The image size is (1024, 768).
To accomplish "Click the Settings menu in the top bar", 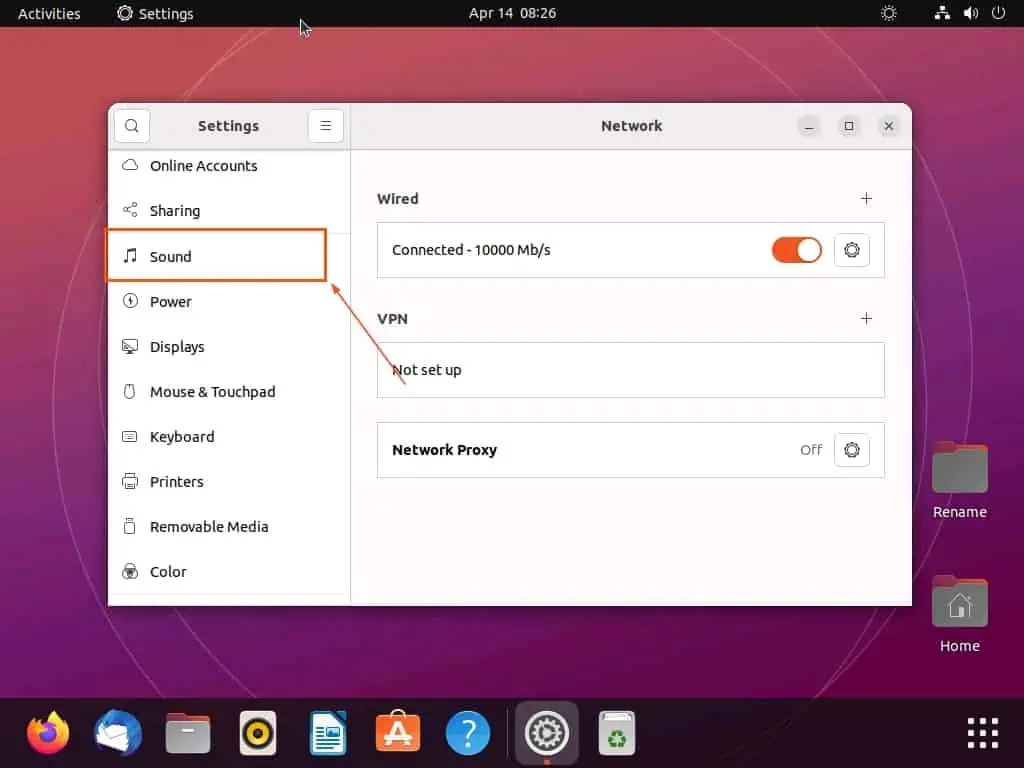I will (154, 13).
